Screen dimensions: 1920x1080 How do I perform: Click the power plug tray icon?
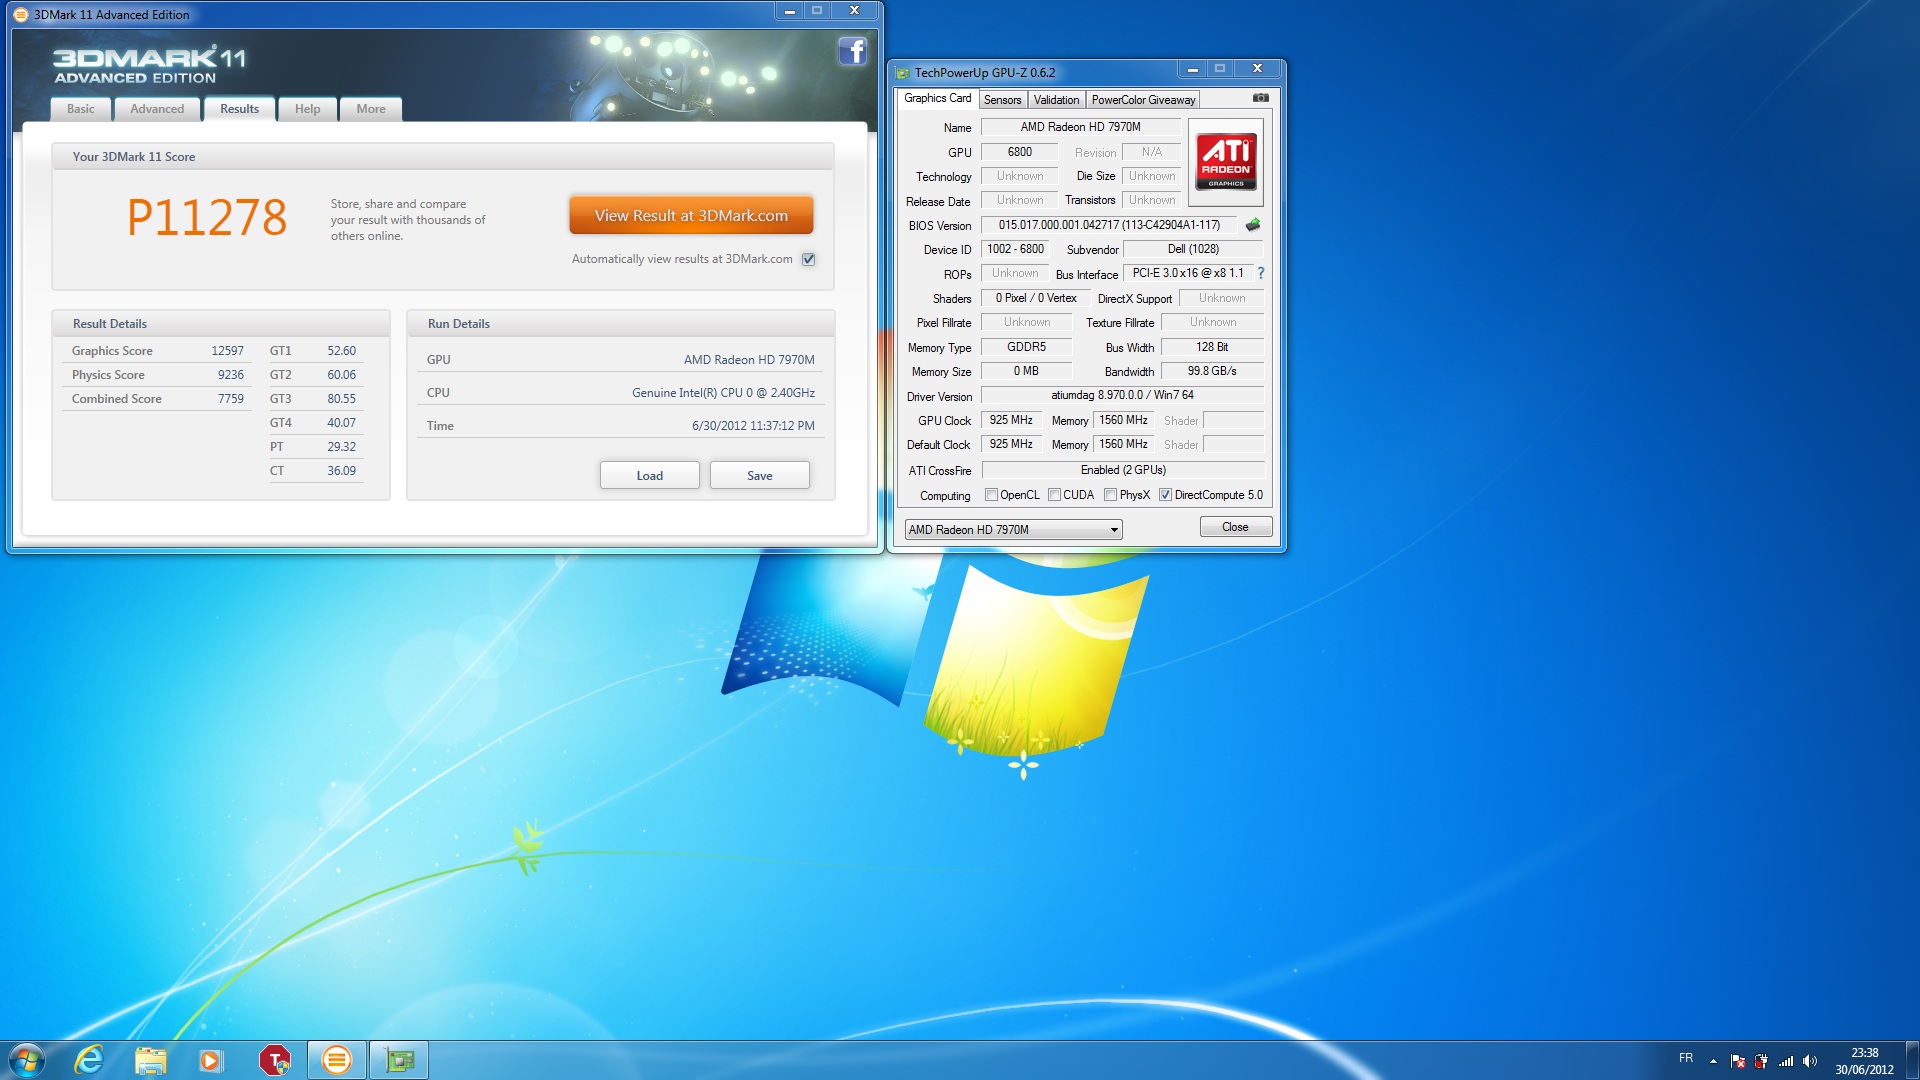1761,1061
